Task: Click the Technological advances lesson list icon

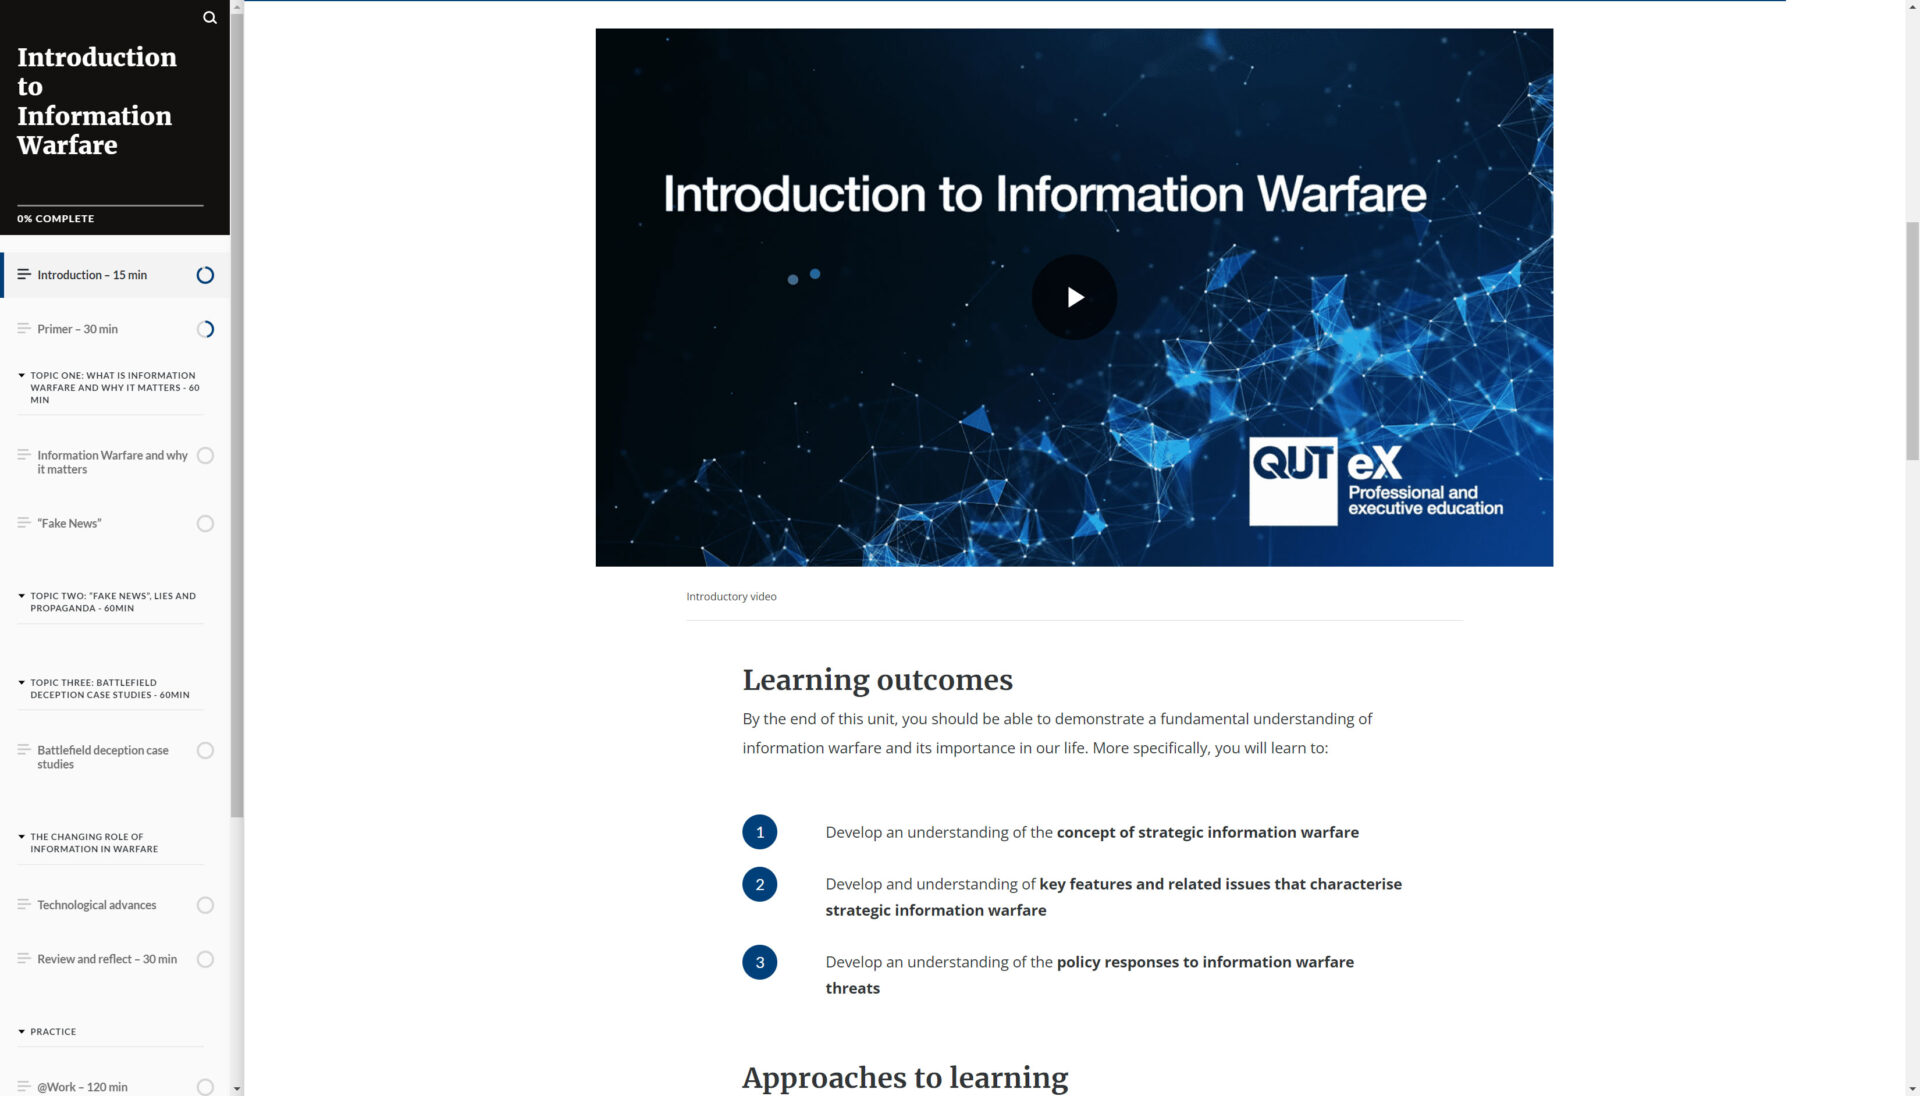Action: pyautogui.click(x=24, y=904)
